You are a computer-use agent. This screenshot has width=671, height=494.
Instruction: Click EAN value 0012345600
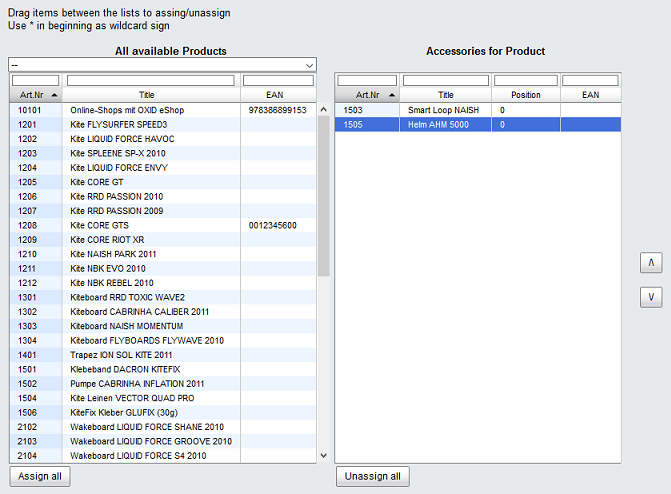click(x=273, y=225)
